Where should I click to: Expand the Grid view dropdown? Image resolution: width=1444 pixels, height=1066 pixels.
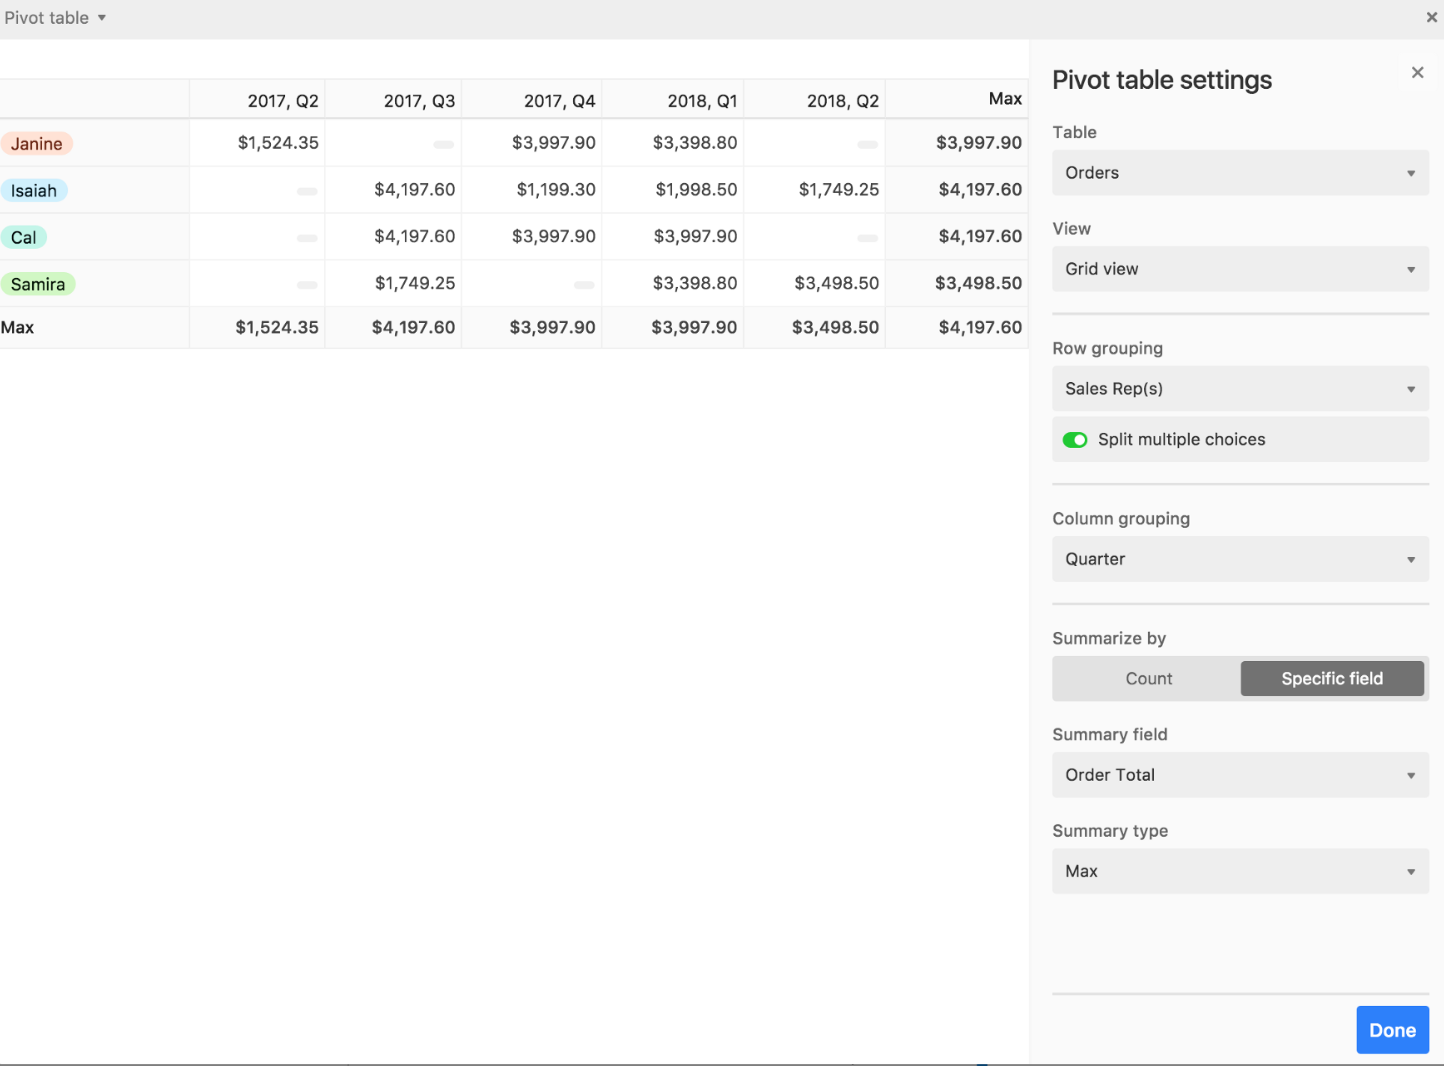tap(1239, 269)
